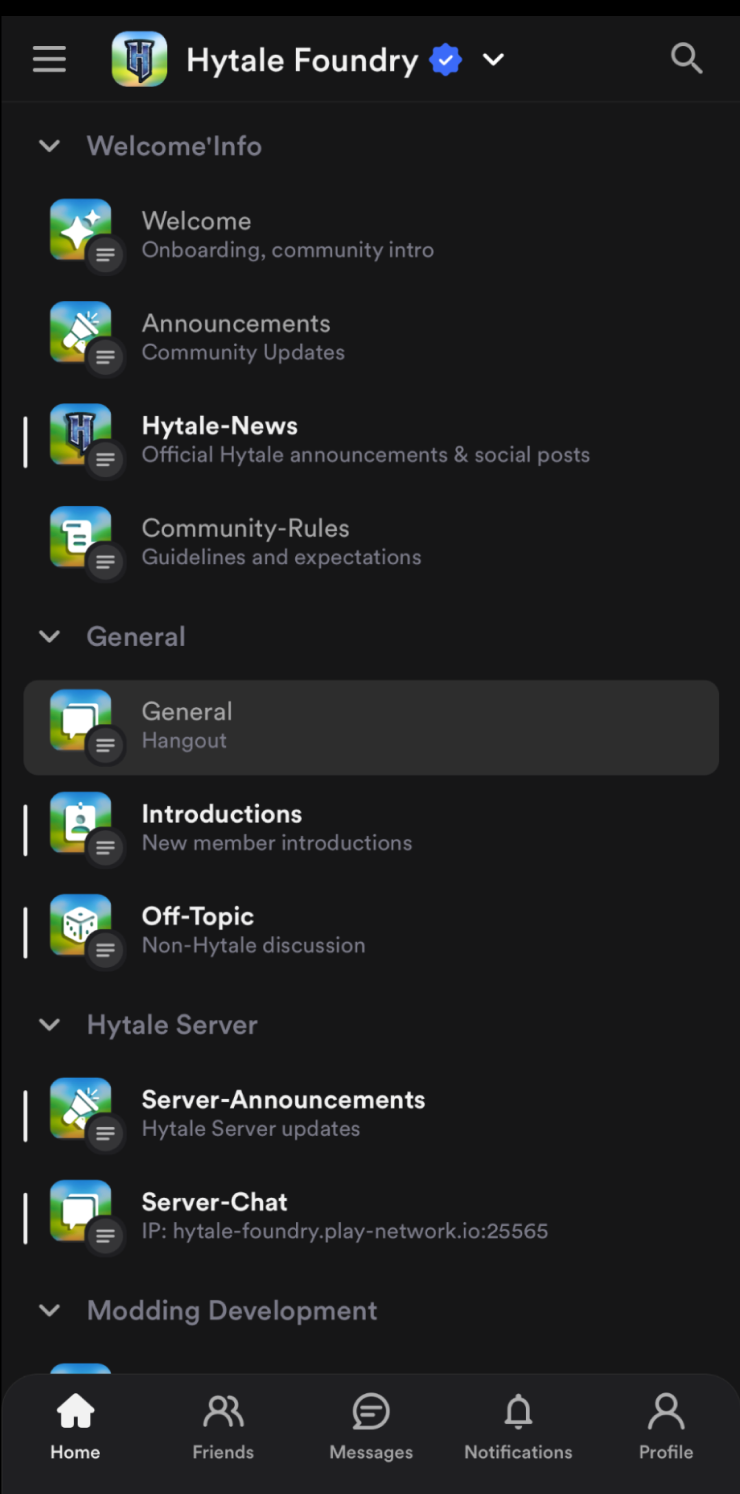Open the hamburger menu
The height and width of the screenshot is (1494, 740).
pyautogui.click(x=49, y=60)
